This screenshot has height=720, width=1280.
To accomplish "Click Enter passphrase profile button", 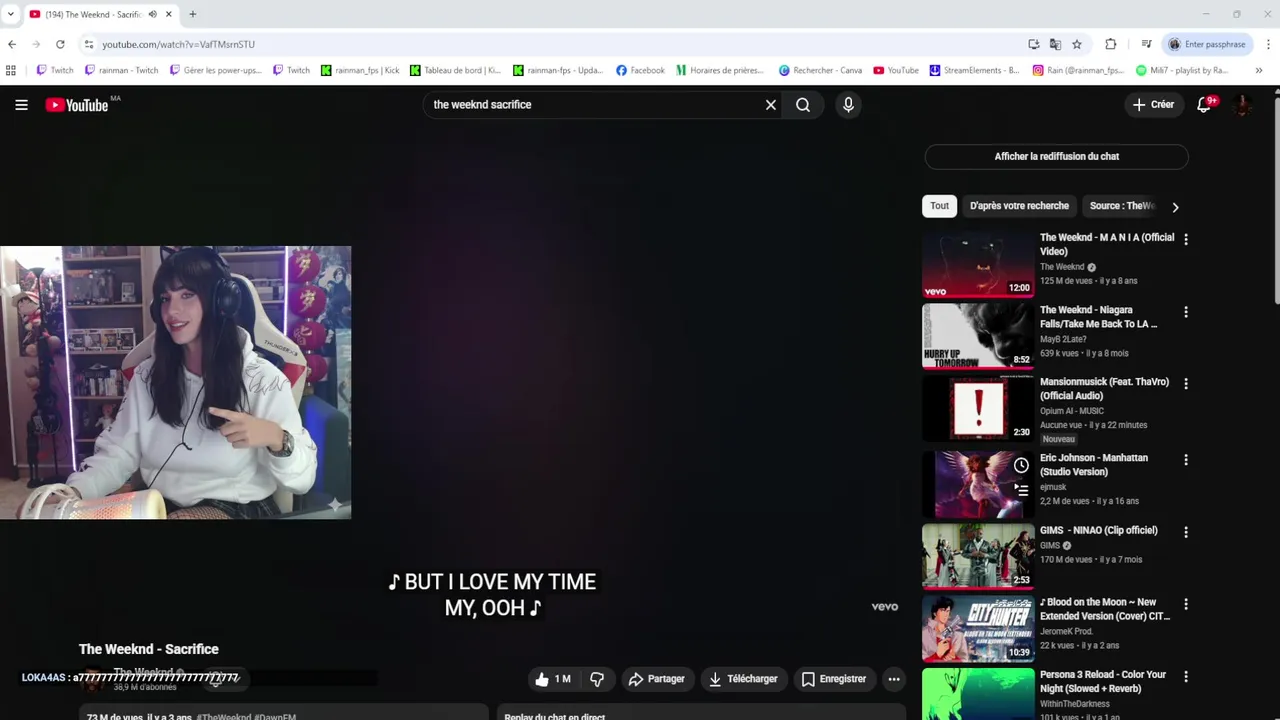I will pos(1207,44).
